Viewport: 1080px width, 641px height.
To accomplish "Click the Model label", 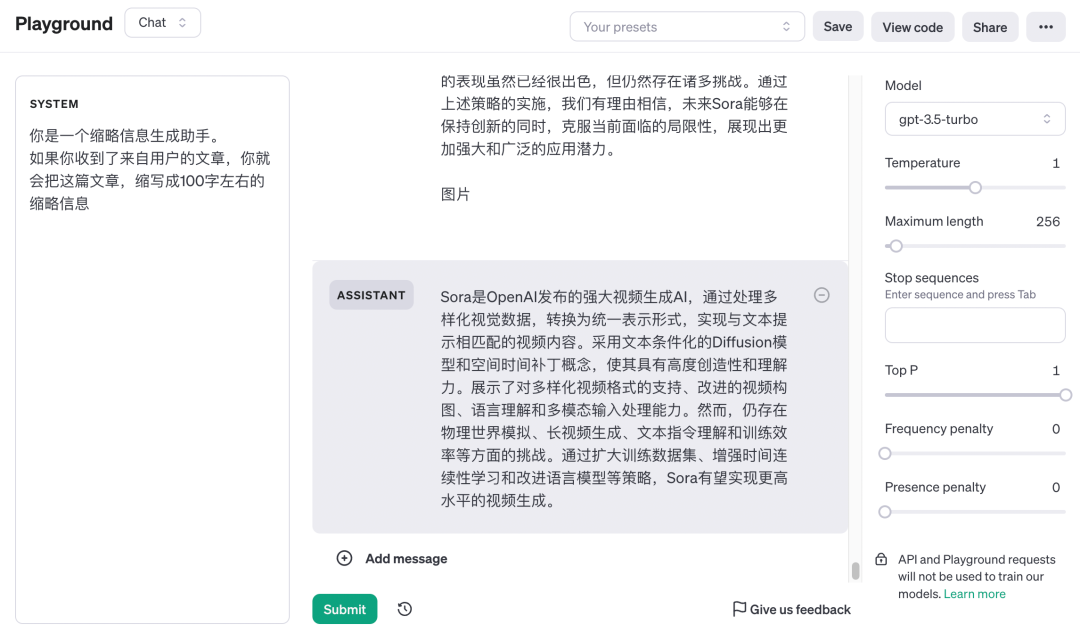I will pyautogui.click(x=903, y=85).
